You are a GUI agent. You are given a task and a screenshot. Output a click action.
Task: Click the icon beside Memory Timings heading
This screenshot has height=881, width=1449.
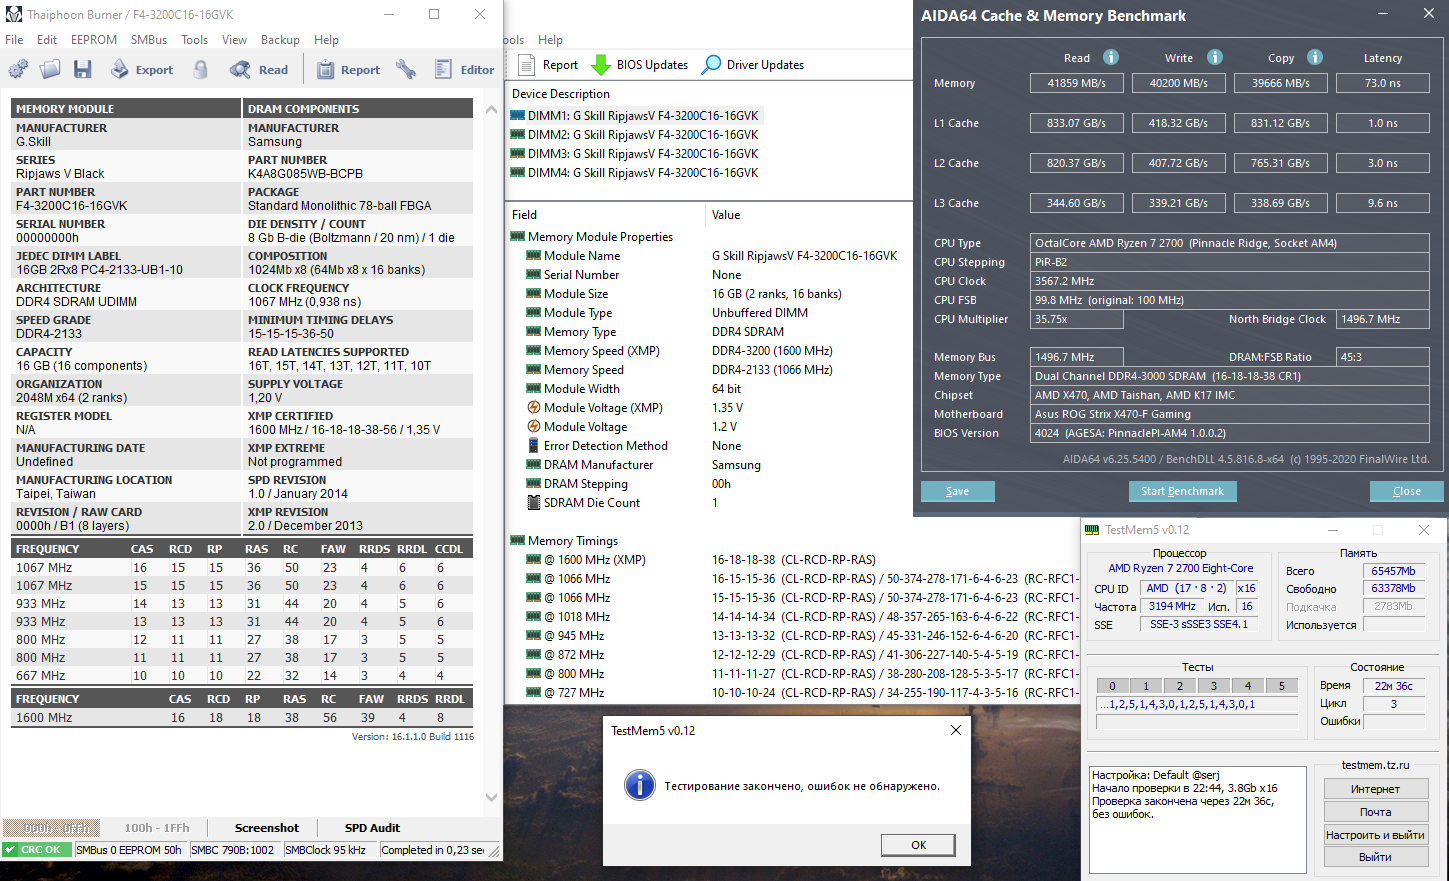coord(518,541)
